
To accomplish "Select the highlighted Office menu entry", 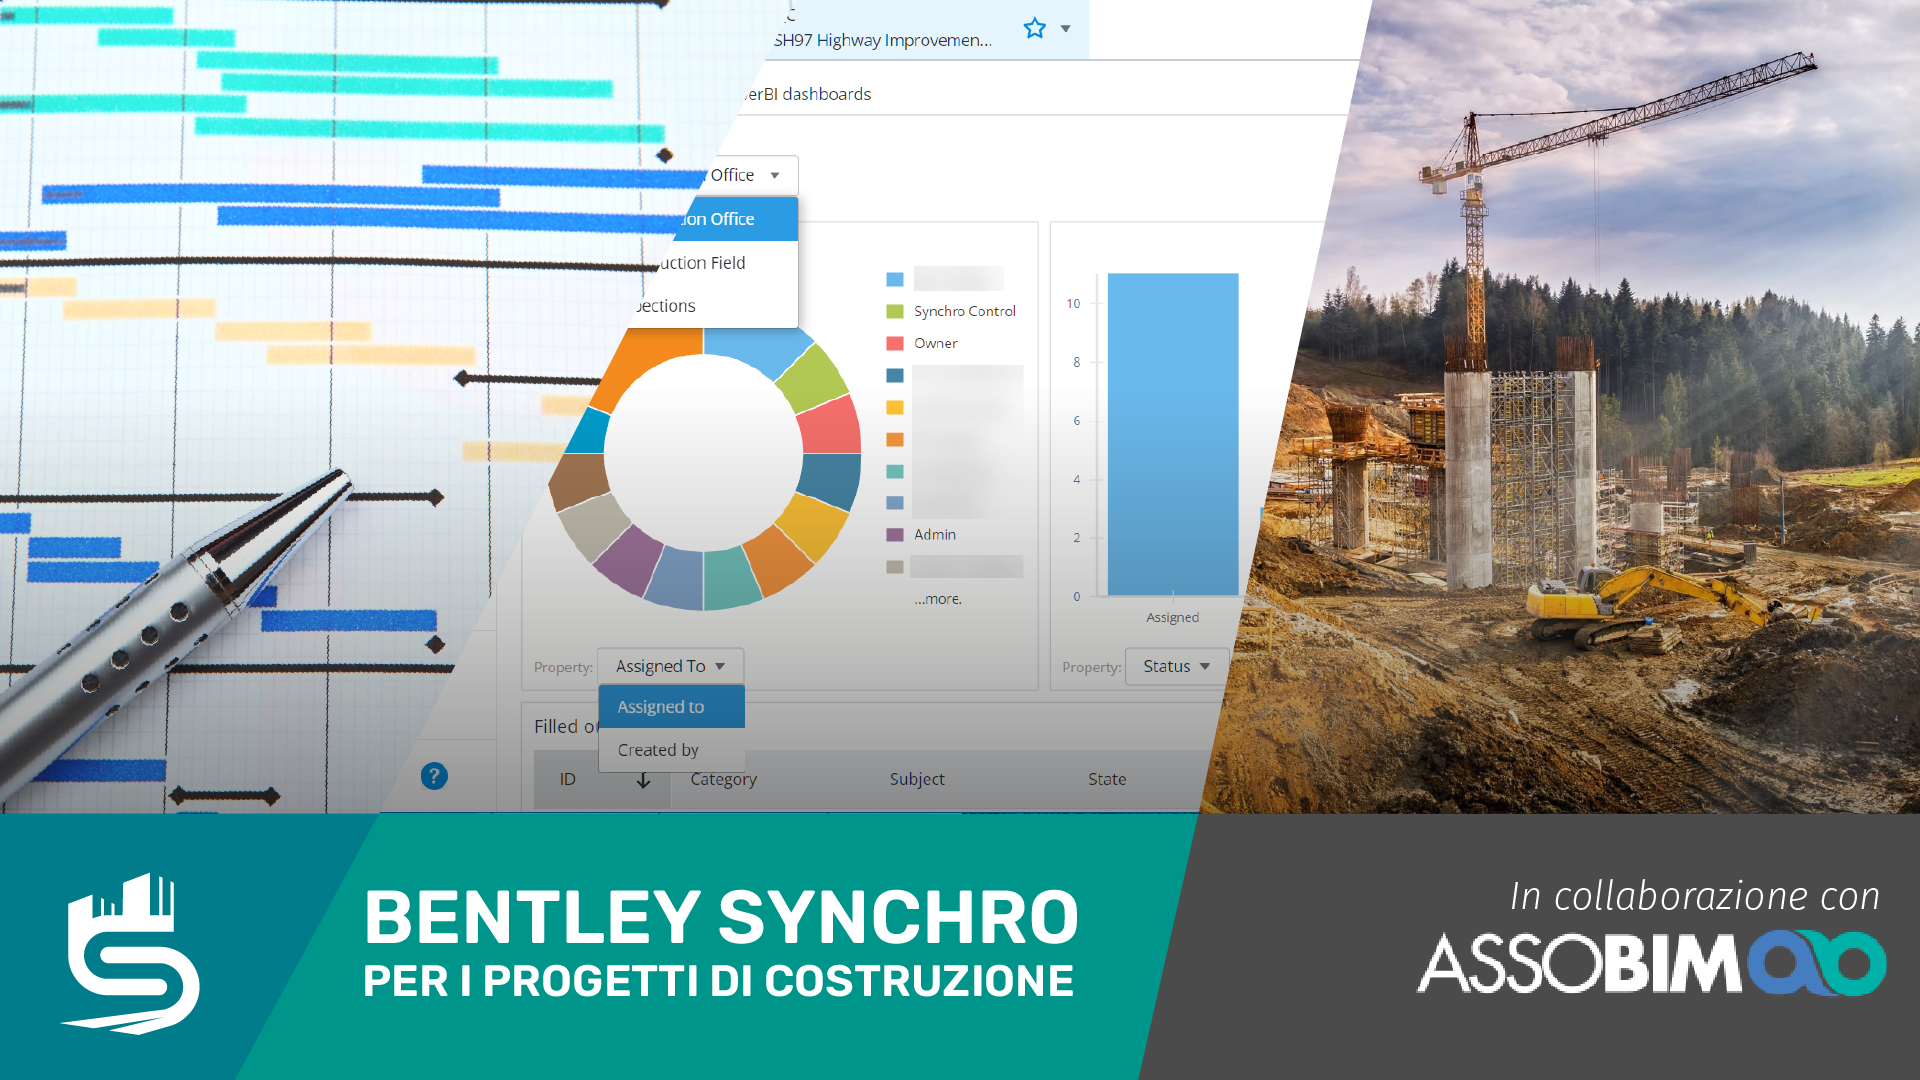I will pos(735,219).
